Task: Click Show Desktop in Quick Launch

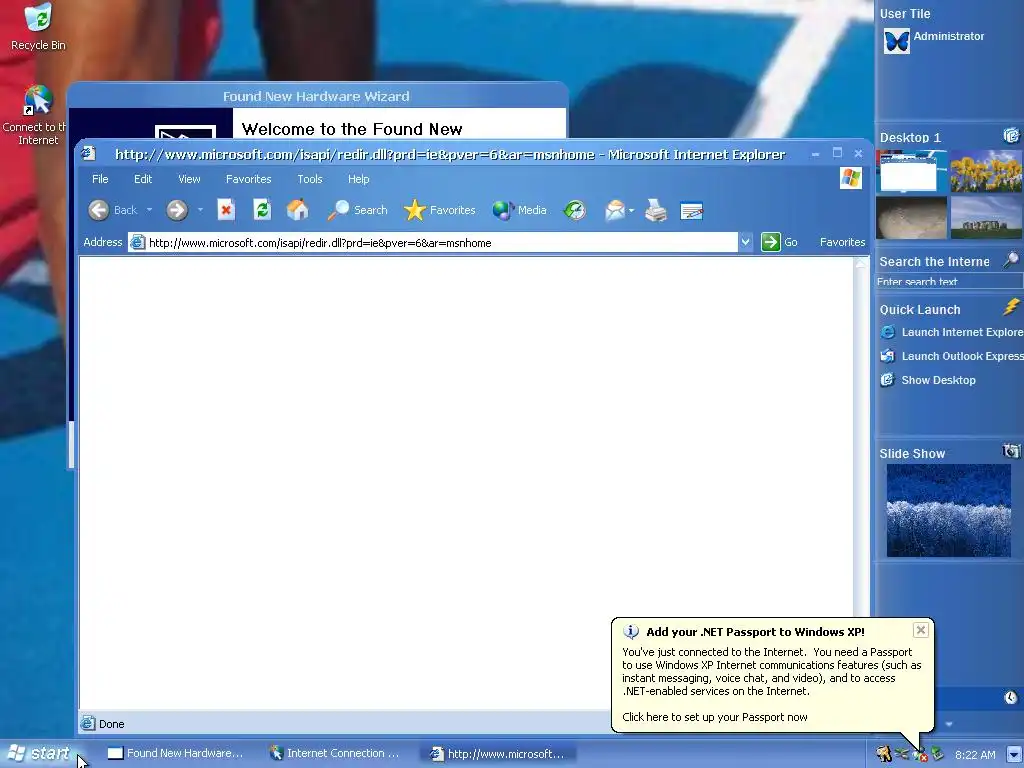Action: pyautogui.click(x=928, y=380)
